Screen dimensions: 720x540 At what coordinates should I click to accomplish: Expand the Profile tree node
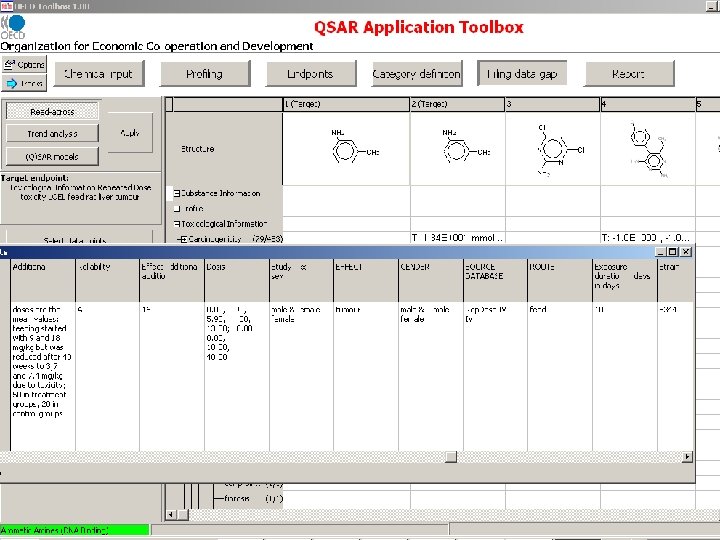(177, 209)
